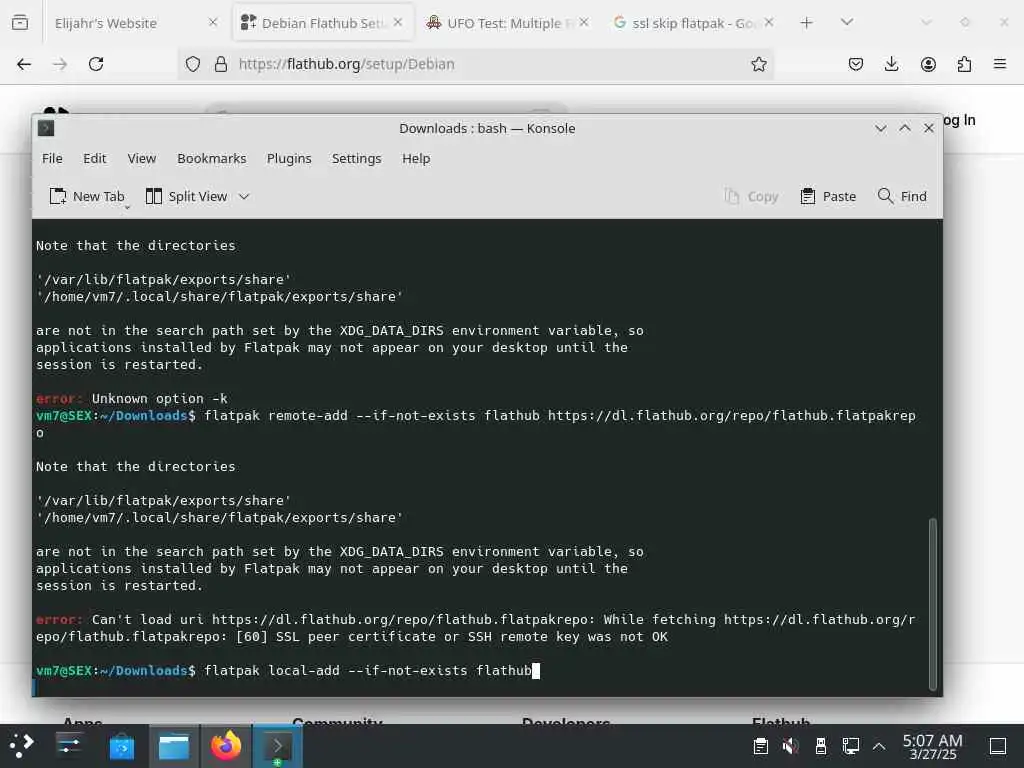This screenshot has height=768, width=1024.
Task: Click the Copy button in Konsole
Action: (752, 197)
